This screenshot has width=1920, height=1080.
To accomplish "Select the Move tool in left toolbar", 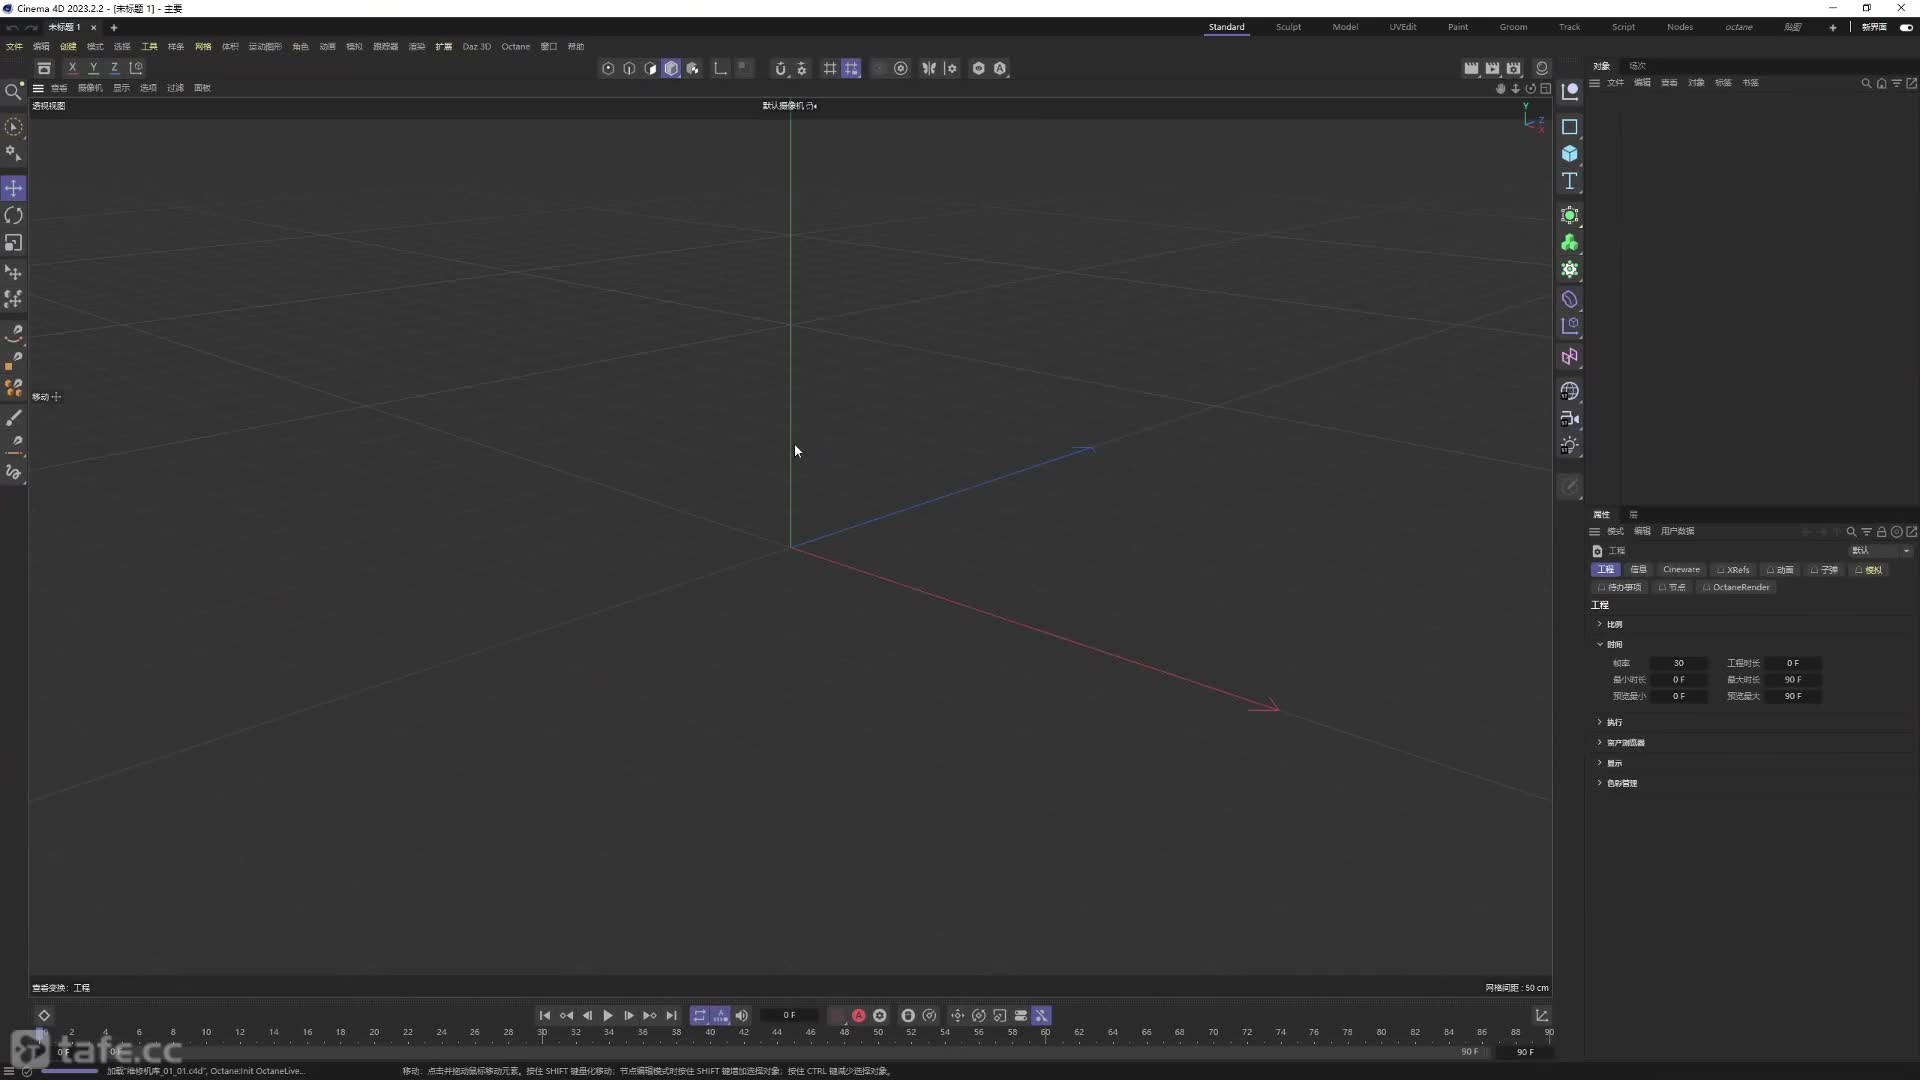I will coord(13,188).
